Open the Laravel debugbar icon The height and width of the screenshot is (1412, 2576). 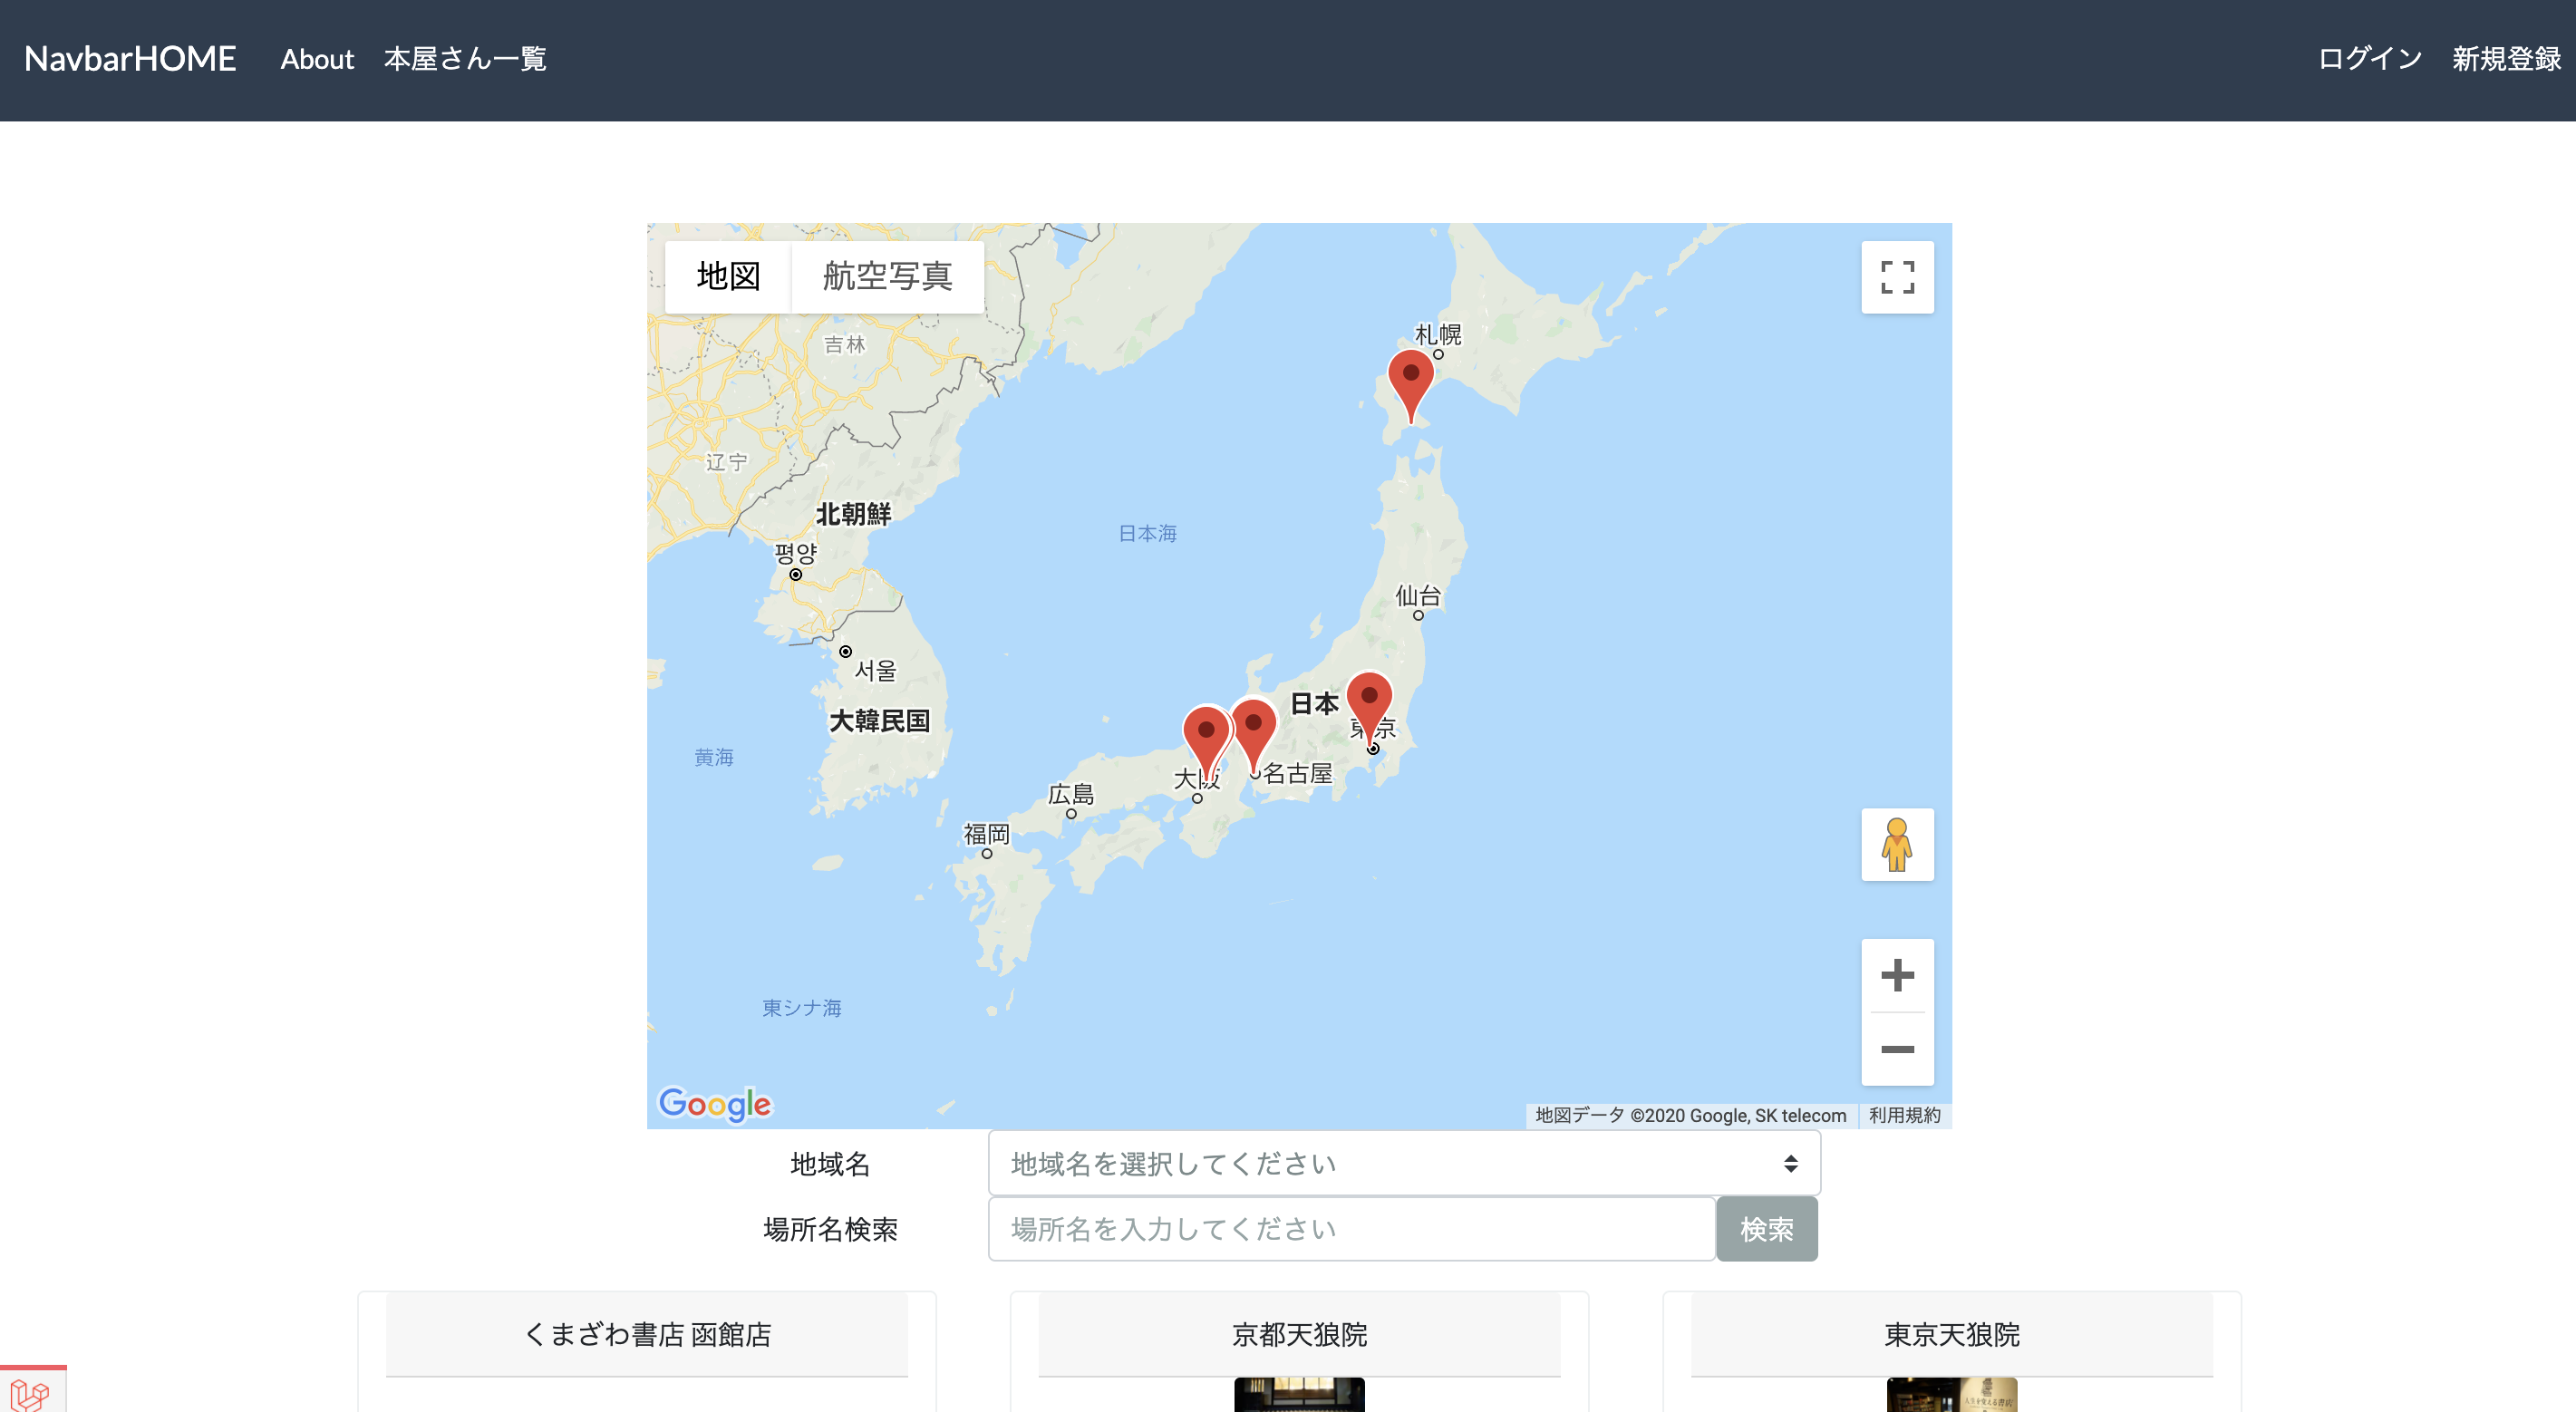click(30, 1393)
